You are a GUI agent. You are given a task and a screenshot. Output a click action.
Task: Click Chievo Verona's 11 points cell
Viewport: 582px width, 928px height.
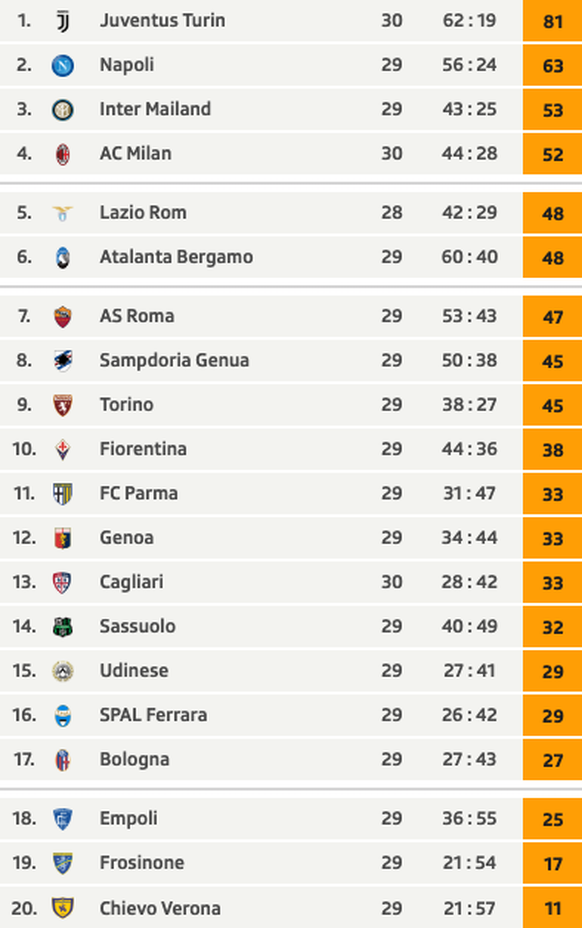tap(552, 907)
